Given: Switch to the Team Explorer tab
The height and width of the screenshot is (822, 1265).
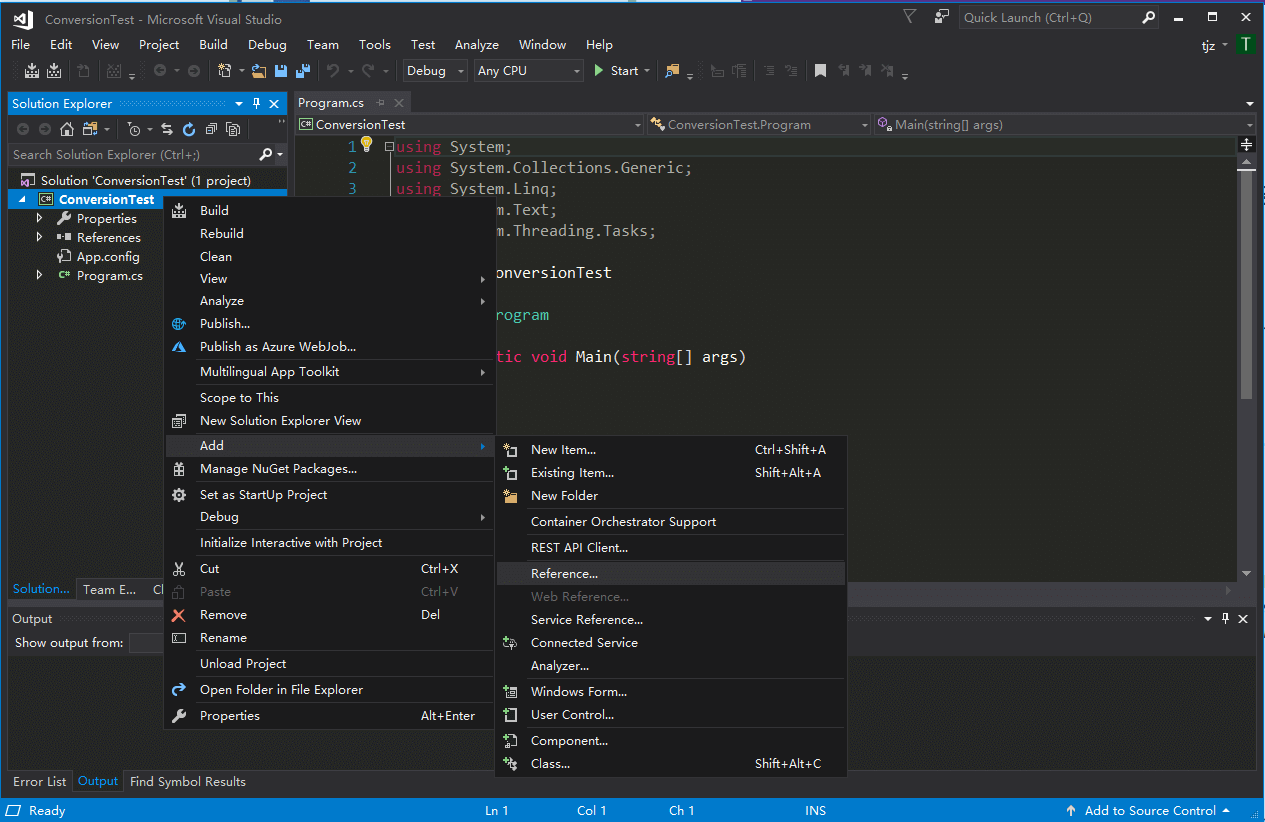Looking at the screenshot, I should [110, 590].
